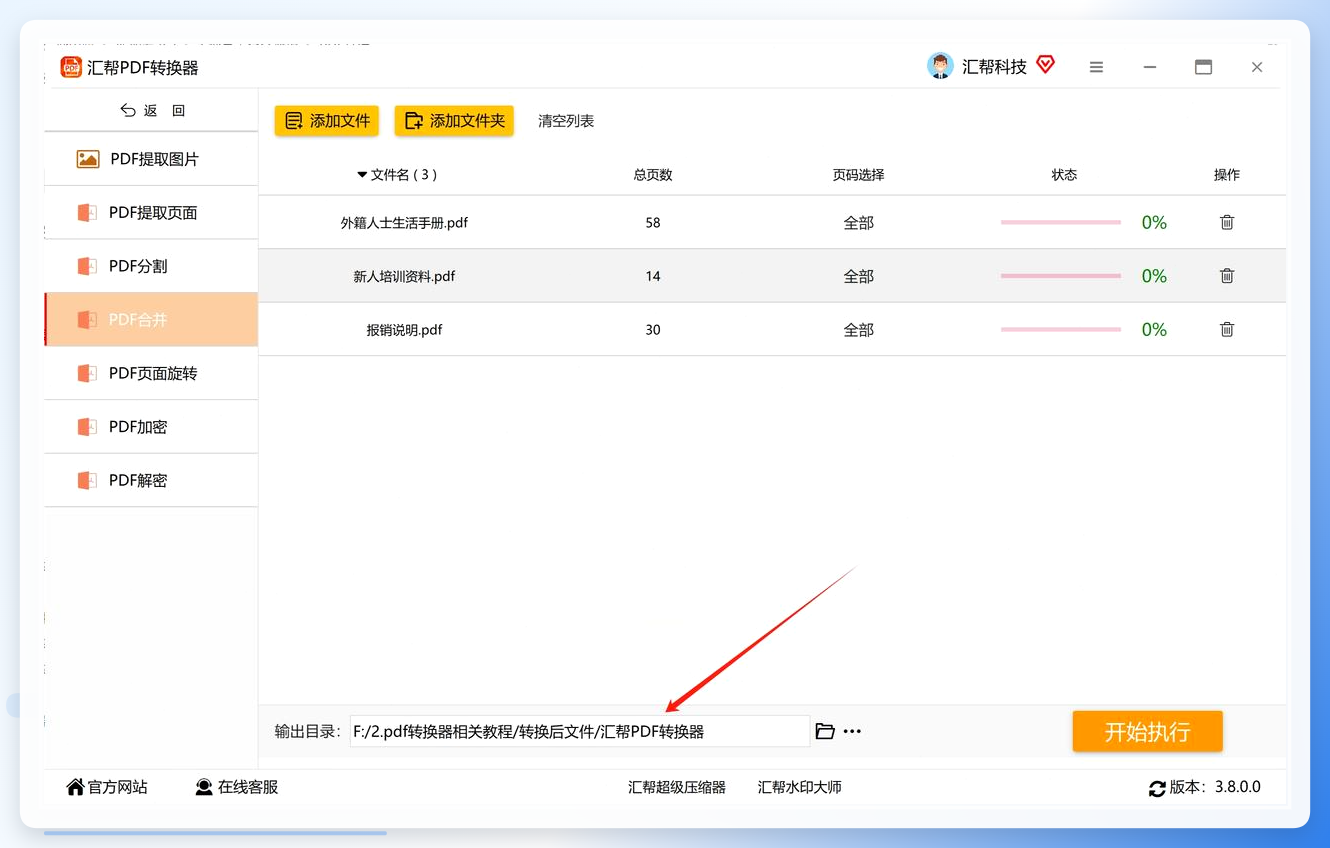Open the 汇帮超级压缩器 link
Image resolution: width=1330 pixels, height=848 pixels.
[677, 787]
